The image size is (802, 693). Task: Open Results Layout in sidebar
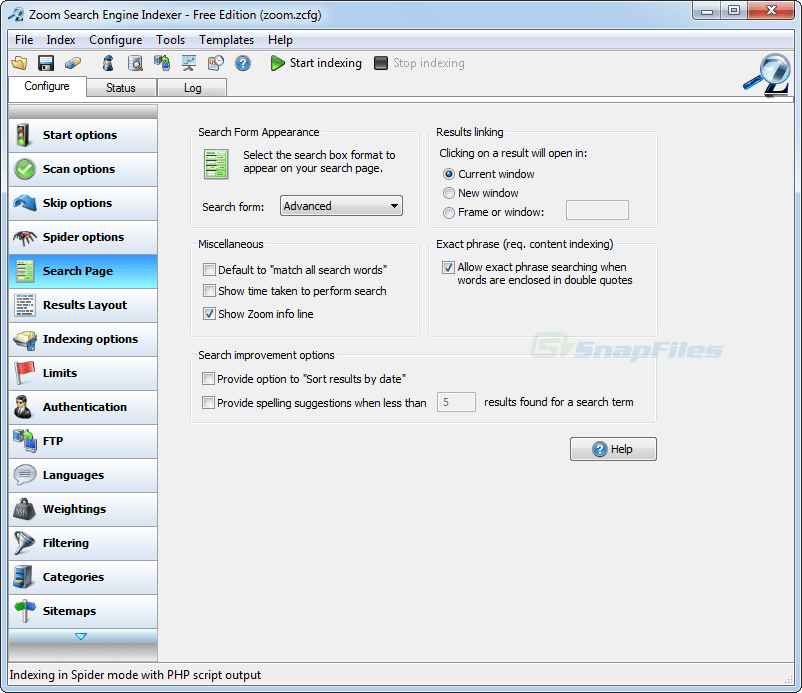click(83, 306)
